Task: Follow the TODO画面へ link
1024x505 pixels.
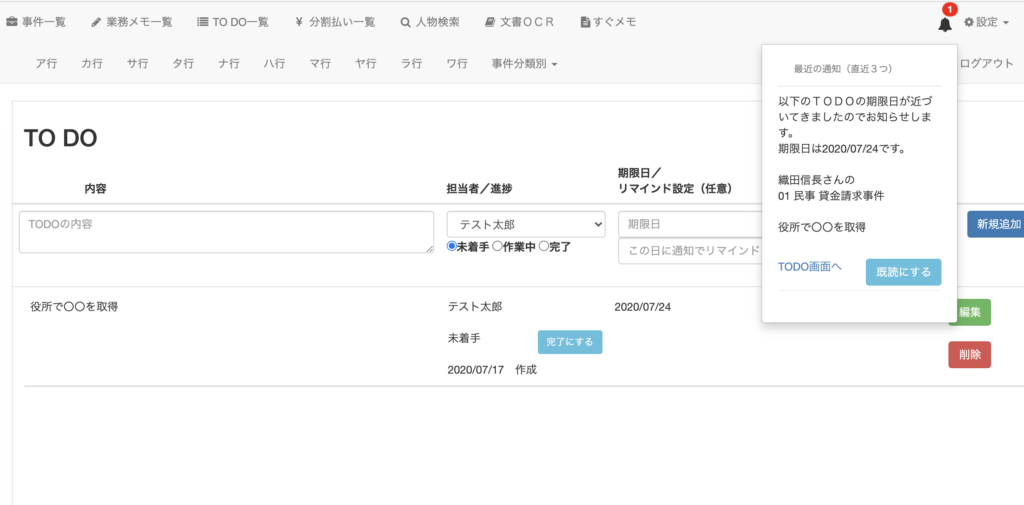Action: (x=810, y=267)
